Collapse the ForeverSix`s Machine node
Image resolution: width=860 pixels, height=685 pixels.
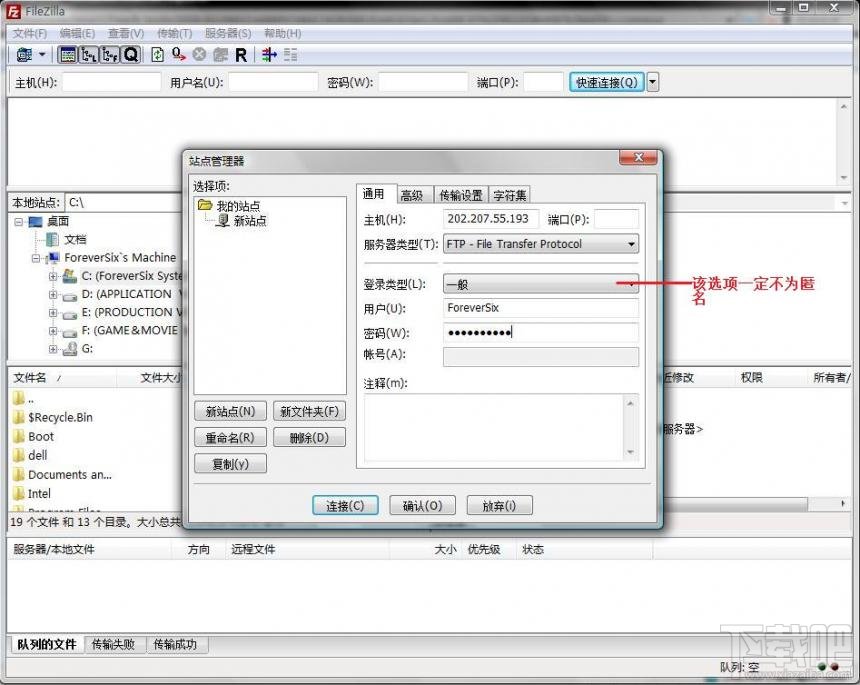(x=36, y=258)
